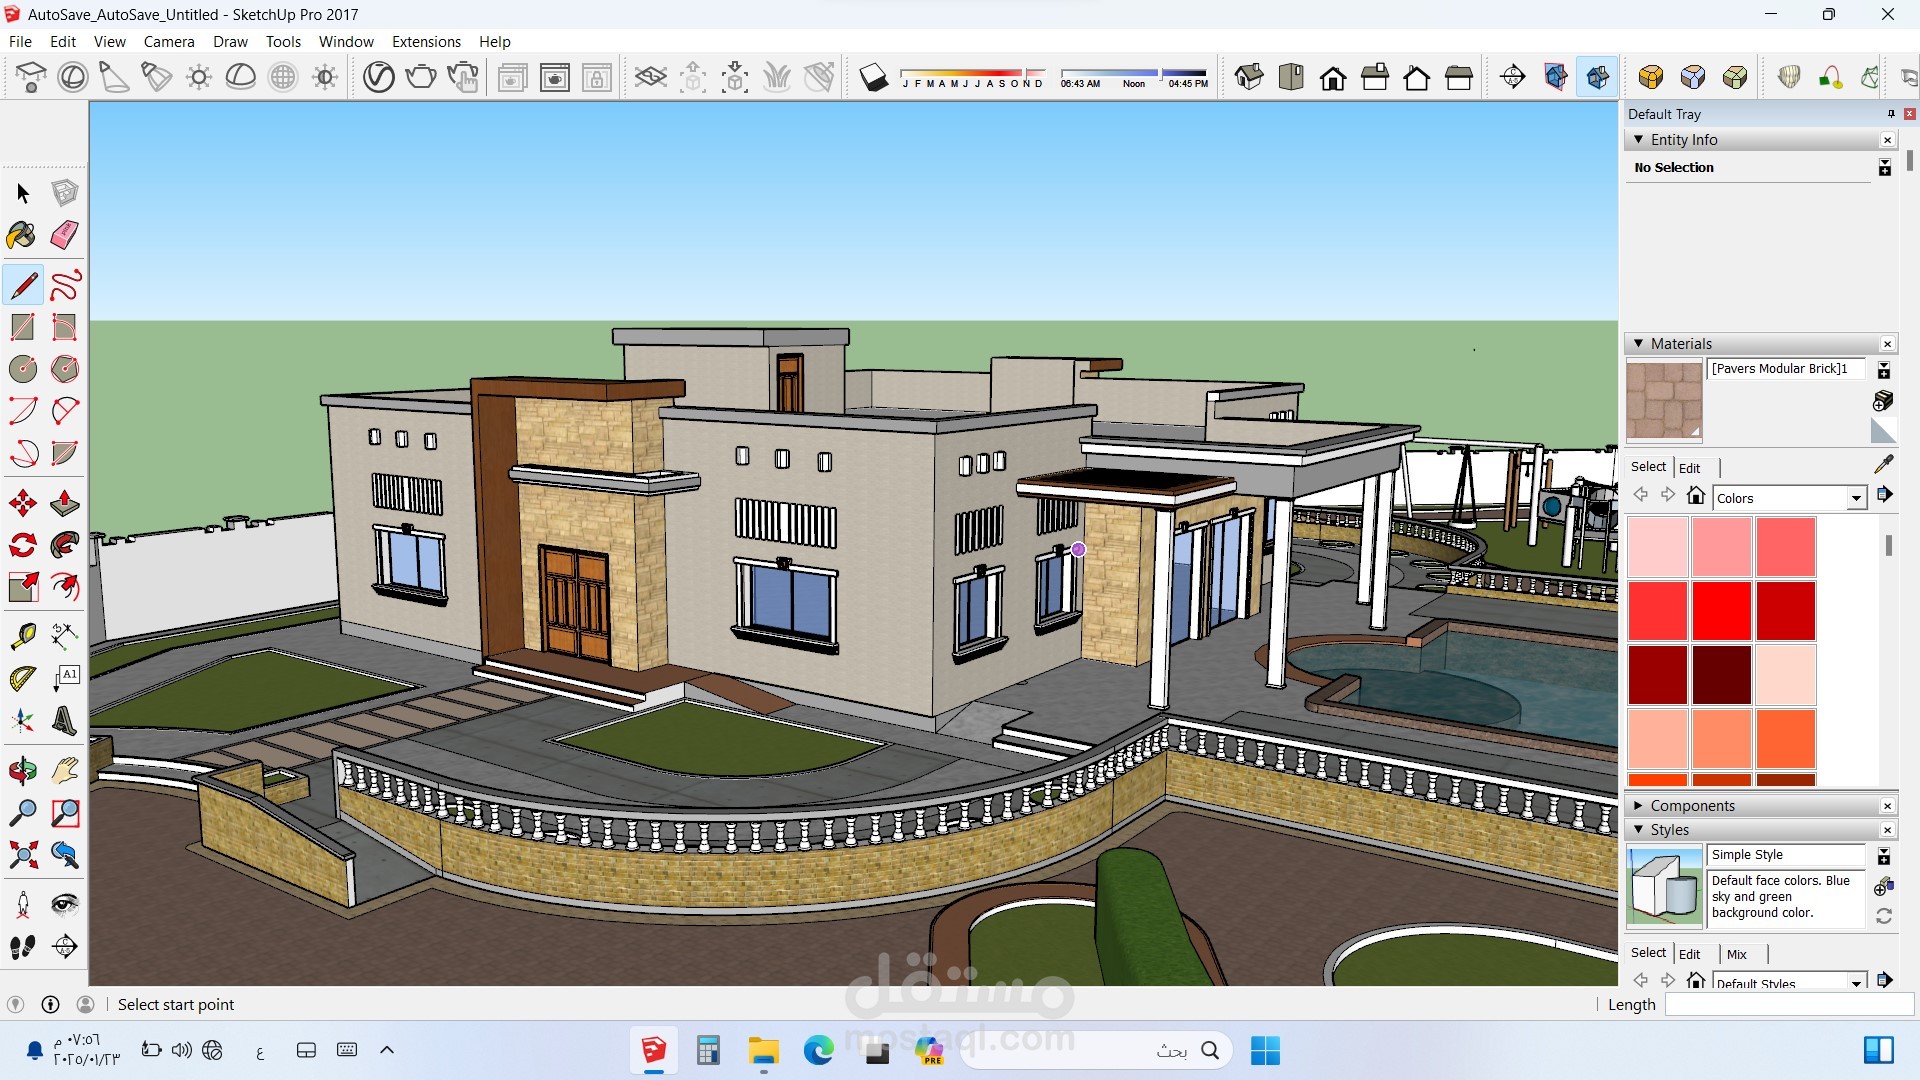Choose the Move tool

point(22,502)
